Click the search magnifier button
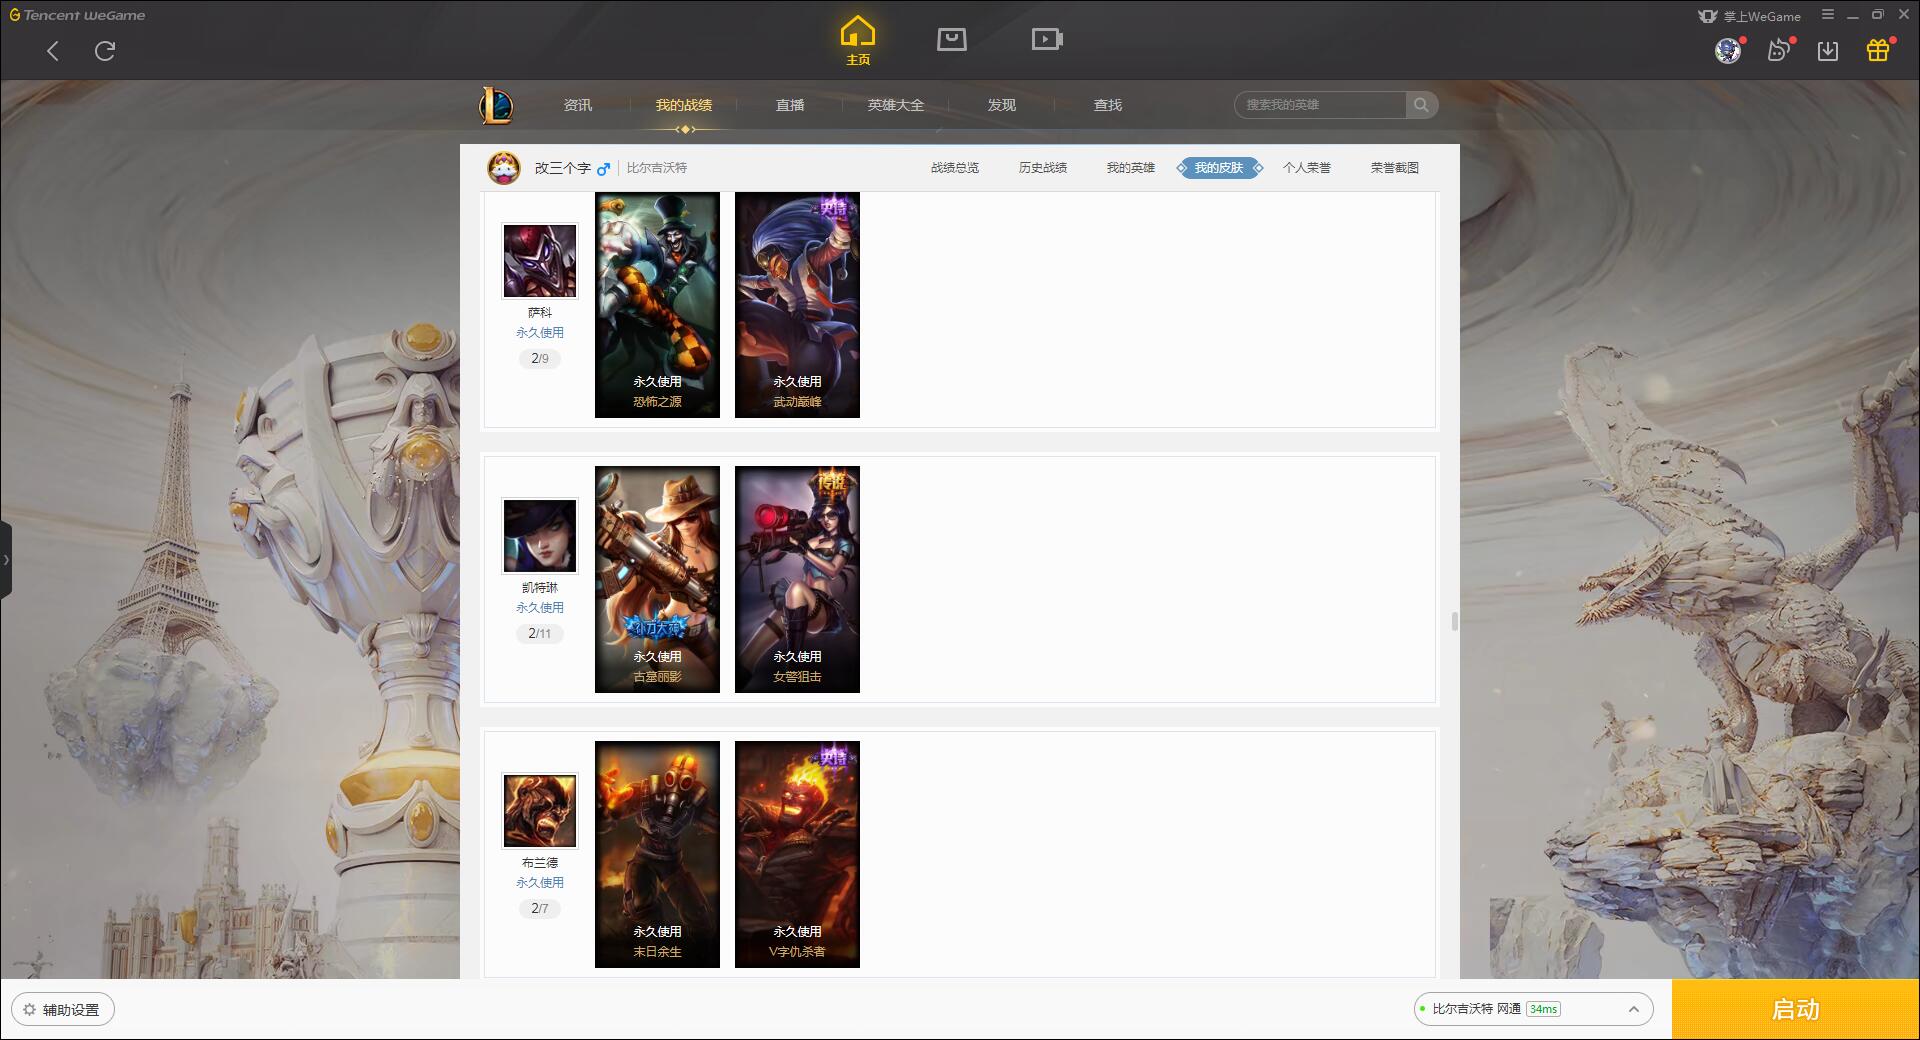1920x1040 pixels. coord(1421,105)
